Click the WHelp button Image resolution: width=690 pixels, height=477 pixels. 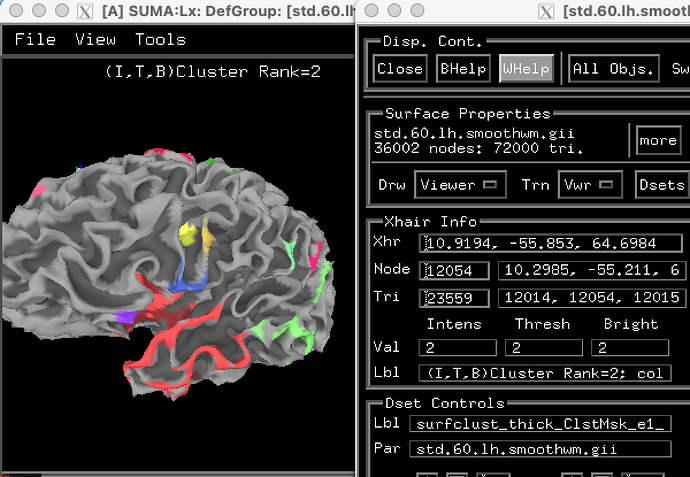point(526,69)
